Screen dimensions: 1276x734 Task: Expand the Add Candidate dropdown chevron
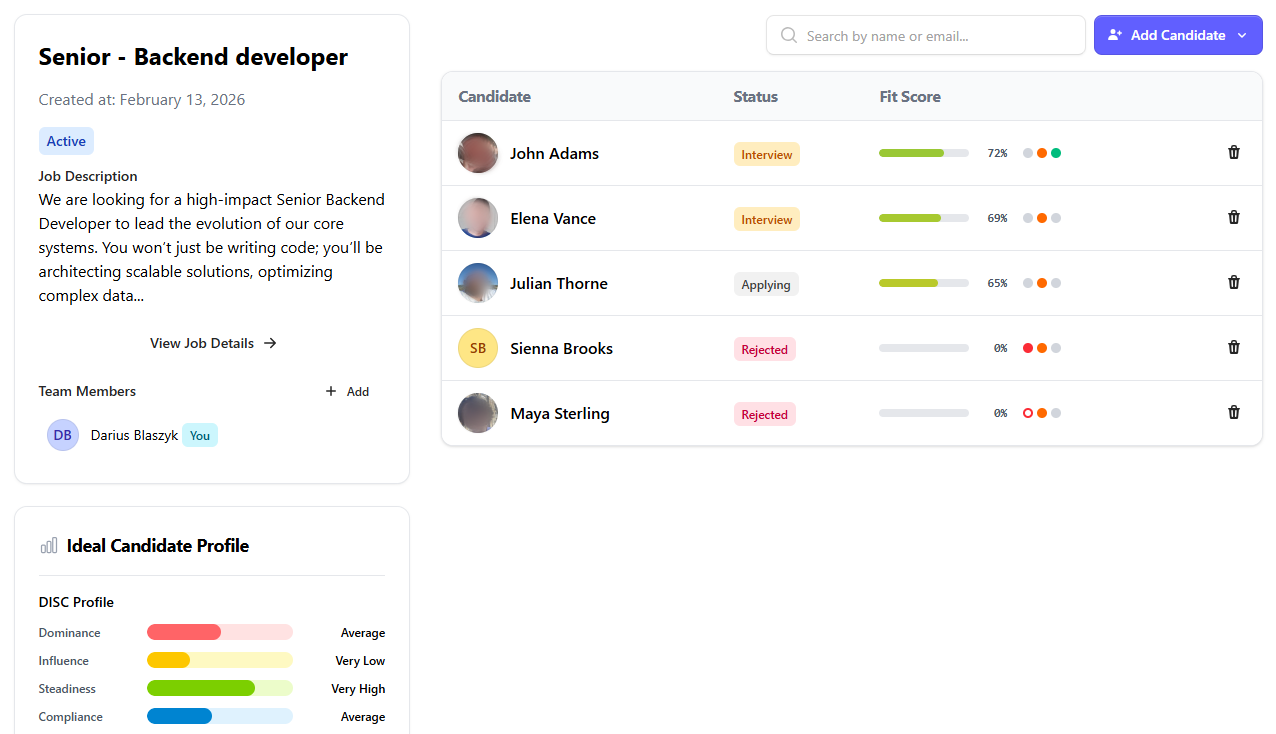pyautogui.click(x=1242, y=35)
